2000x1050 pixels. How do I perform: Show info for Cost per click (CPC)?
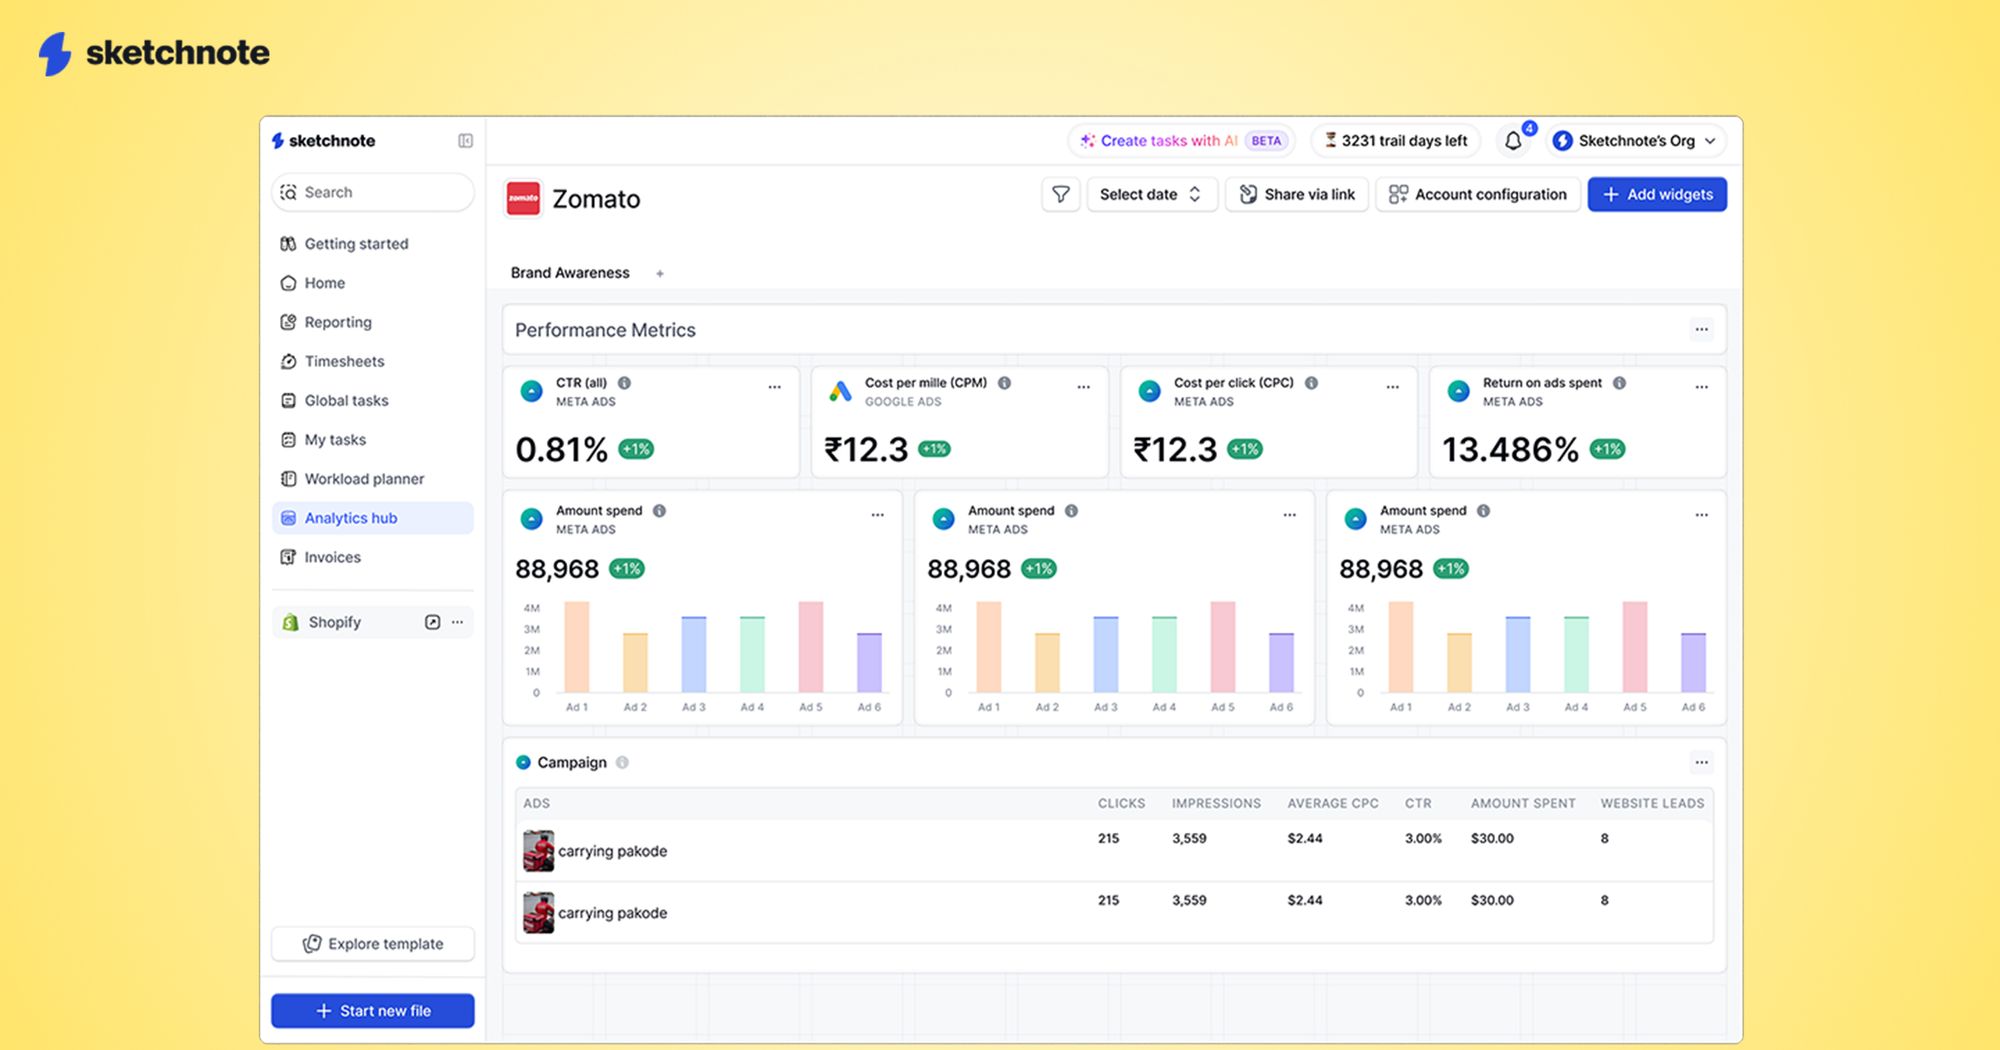pyautogui.click(x=1311, y=383)
